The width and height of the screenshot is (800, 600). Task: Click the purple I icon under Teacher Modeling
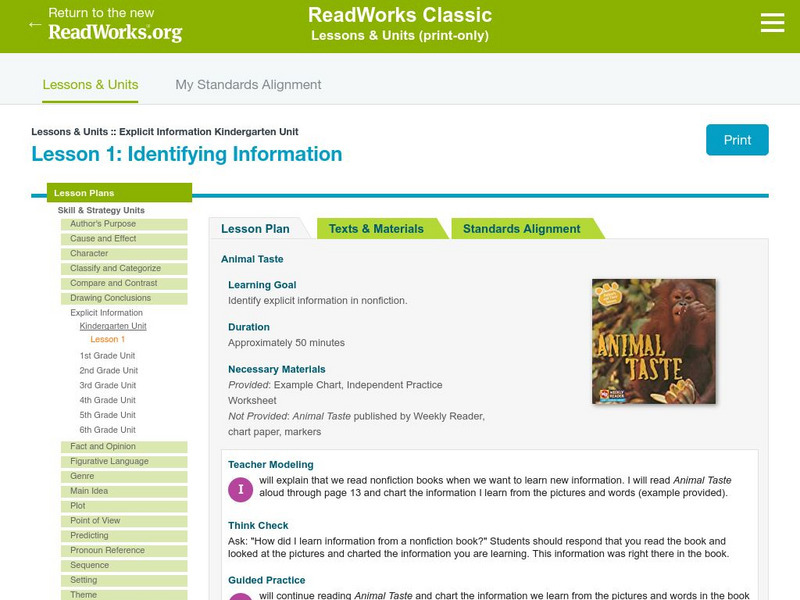[x=240, y=490]
